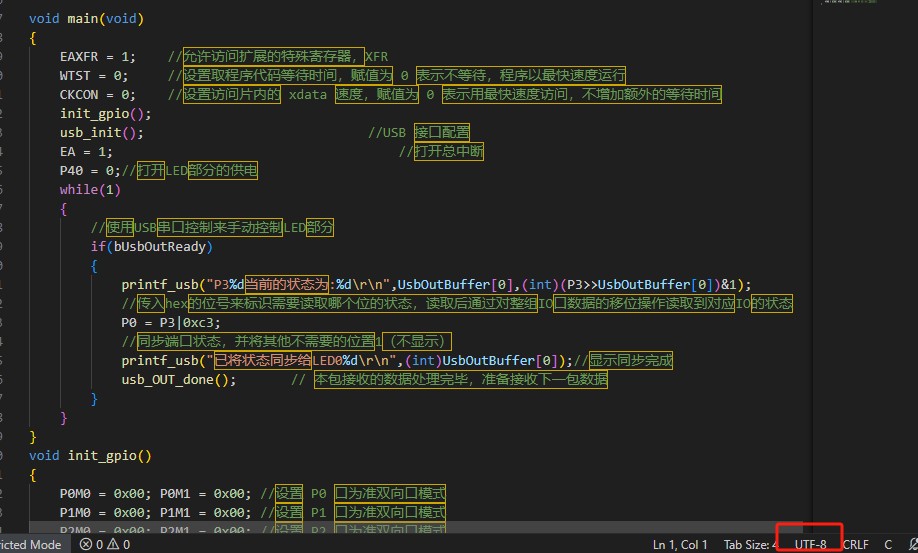Click the 'xdata' word in CKCON comment
The width and height of the screenshot is (918, 553).
[307, 94]
